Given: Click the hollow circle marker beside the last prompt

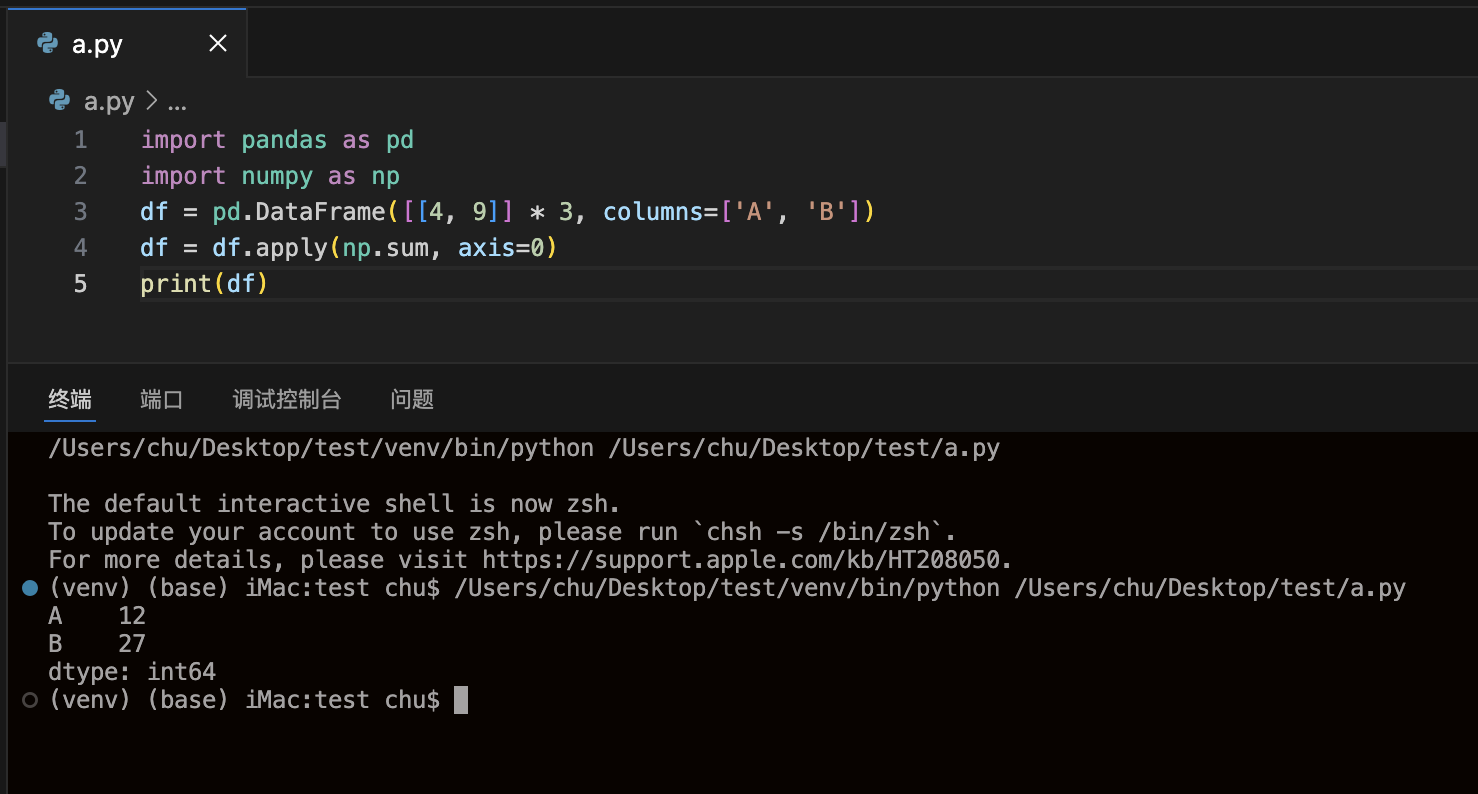Looking at the screenshot, I should click(30, 700).
